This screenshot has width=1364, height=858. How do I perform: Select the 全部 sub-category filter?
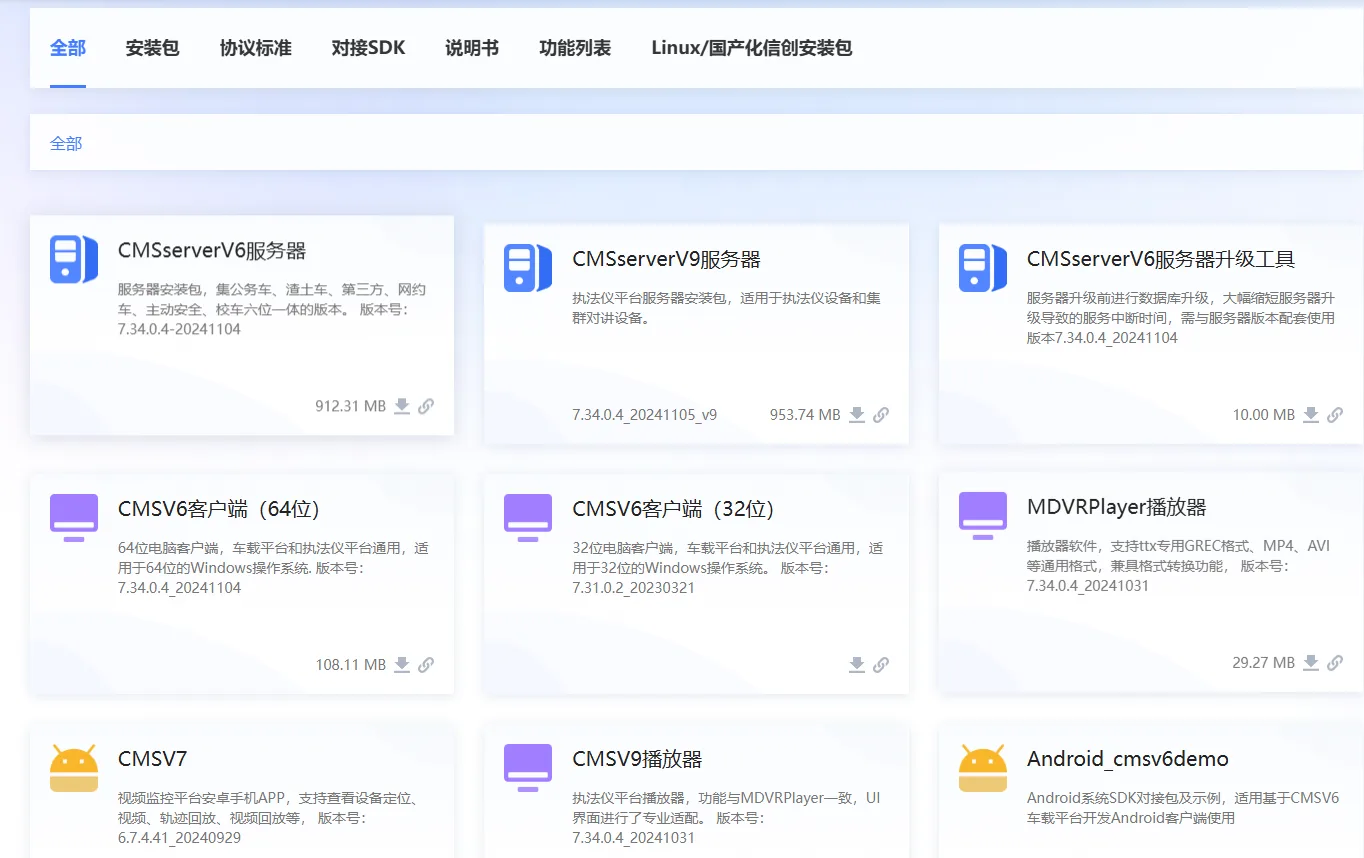(x=66, y=143)
